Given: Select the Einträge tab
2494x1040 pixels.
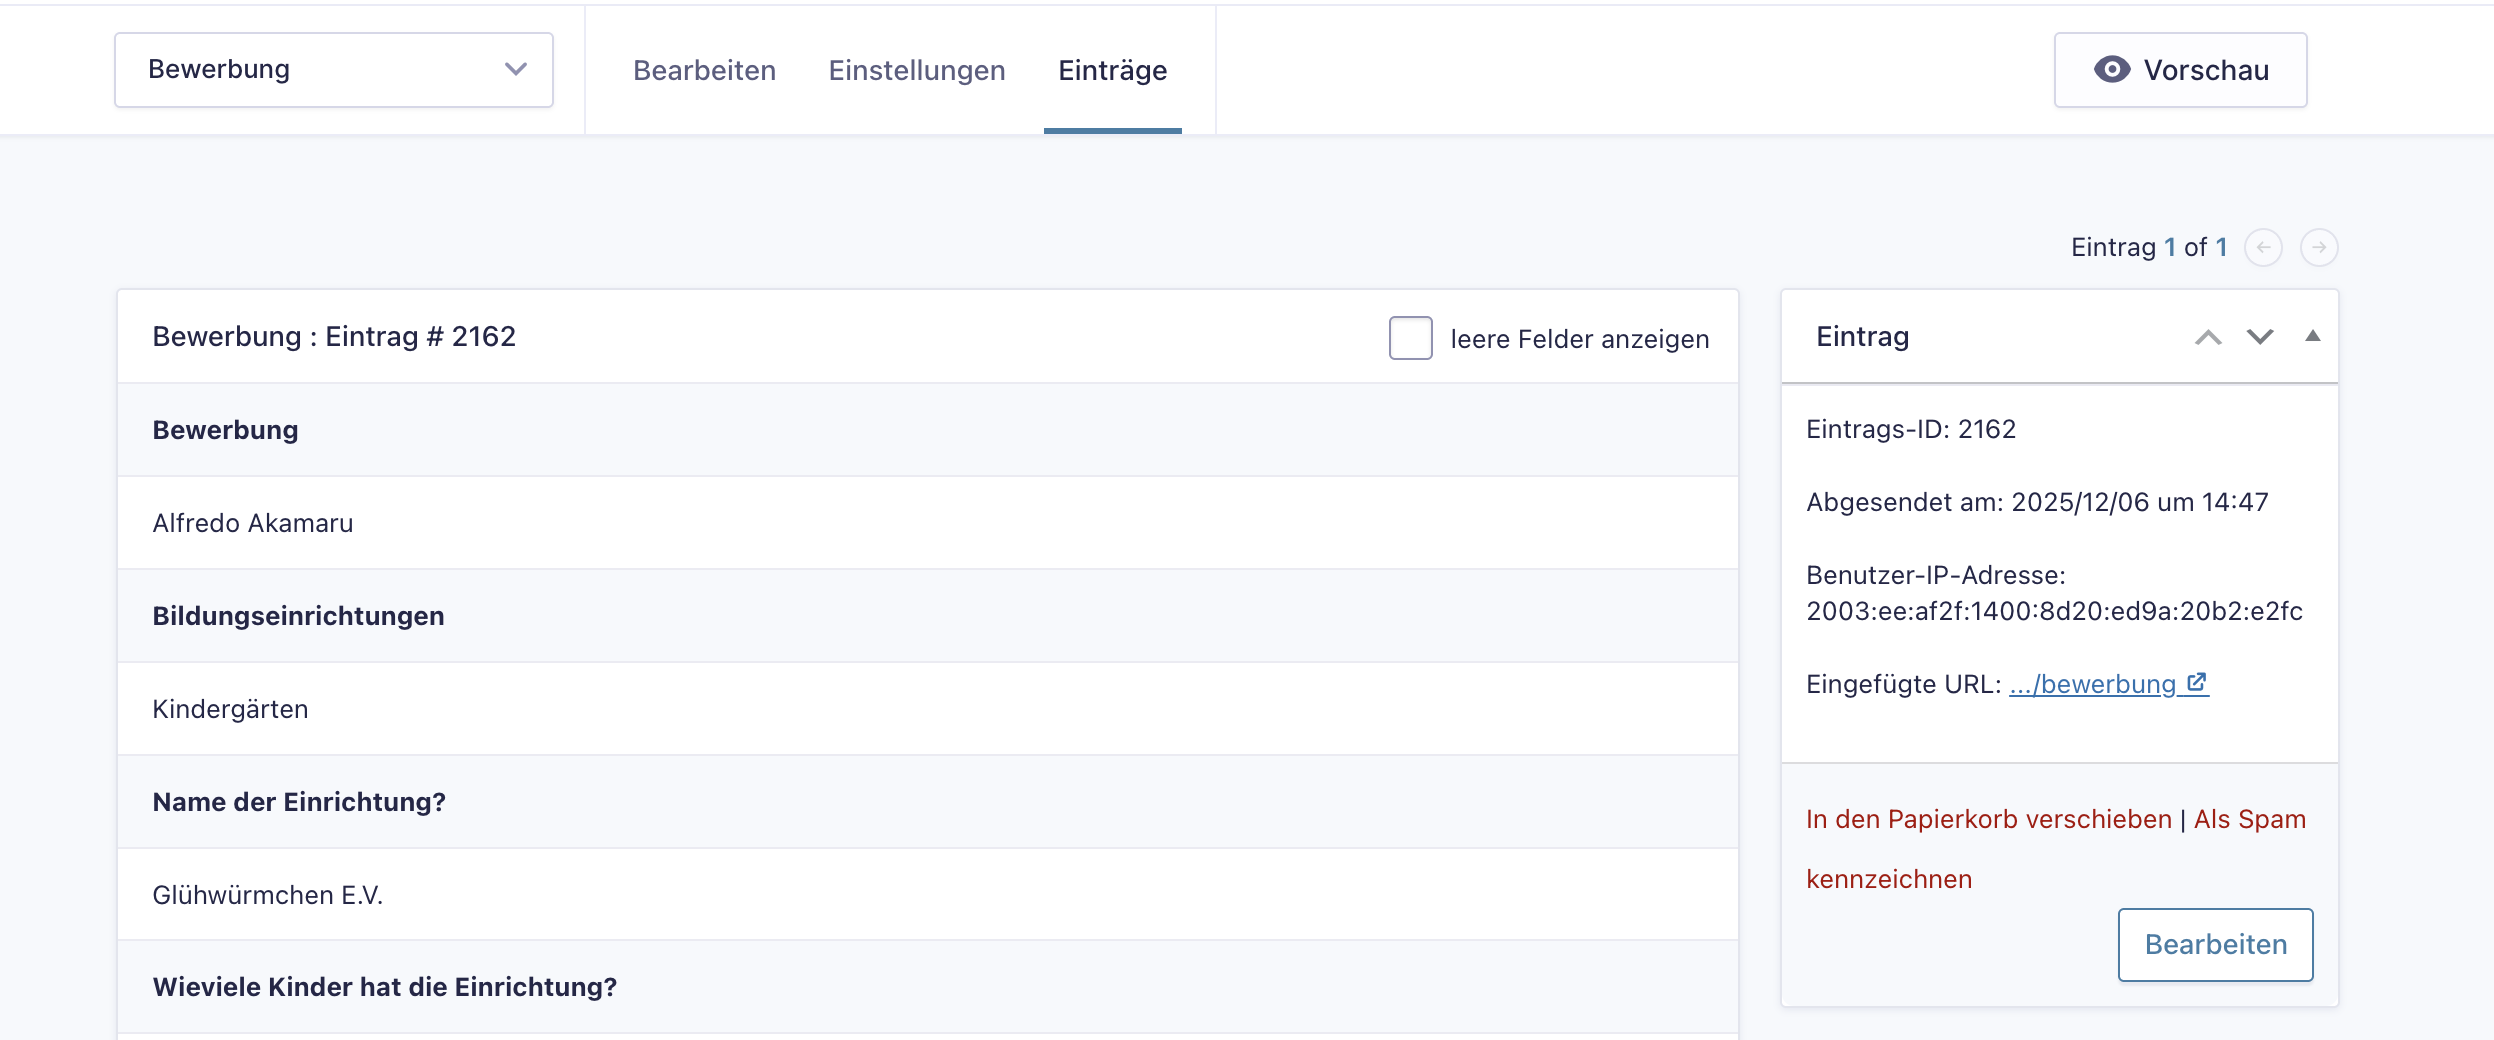Looking at the screenshot, I should [1112, 70].
